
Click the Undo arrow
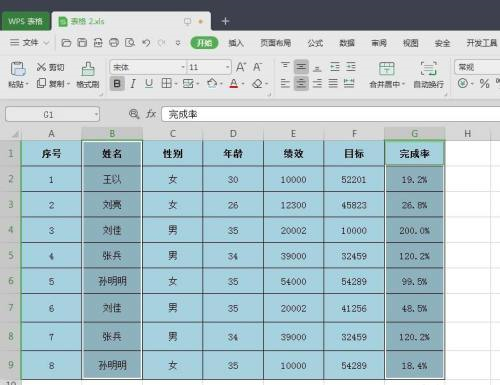(x=146, y=43)
